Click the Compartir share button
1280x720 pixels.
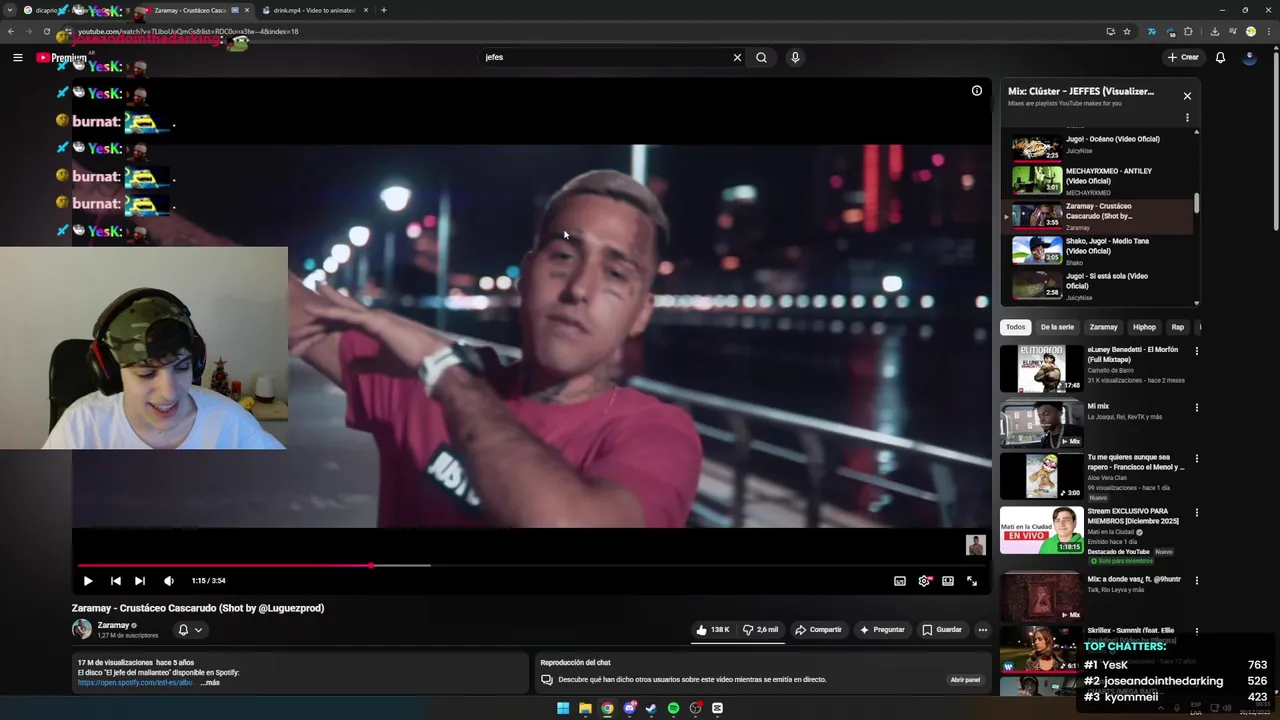pyautogui.click(x=818, y=629)
